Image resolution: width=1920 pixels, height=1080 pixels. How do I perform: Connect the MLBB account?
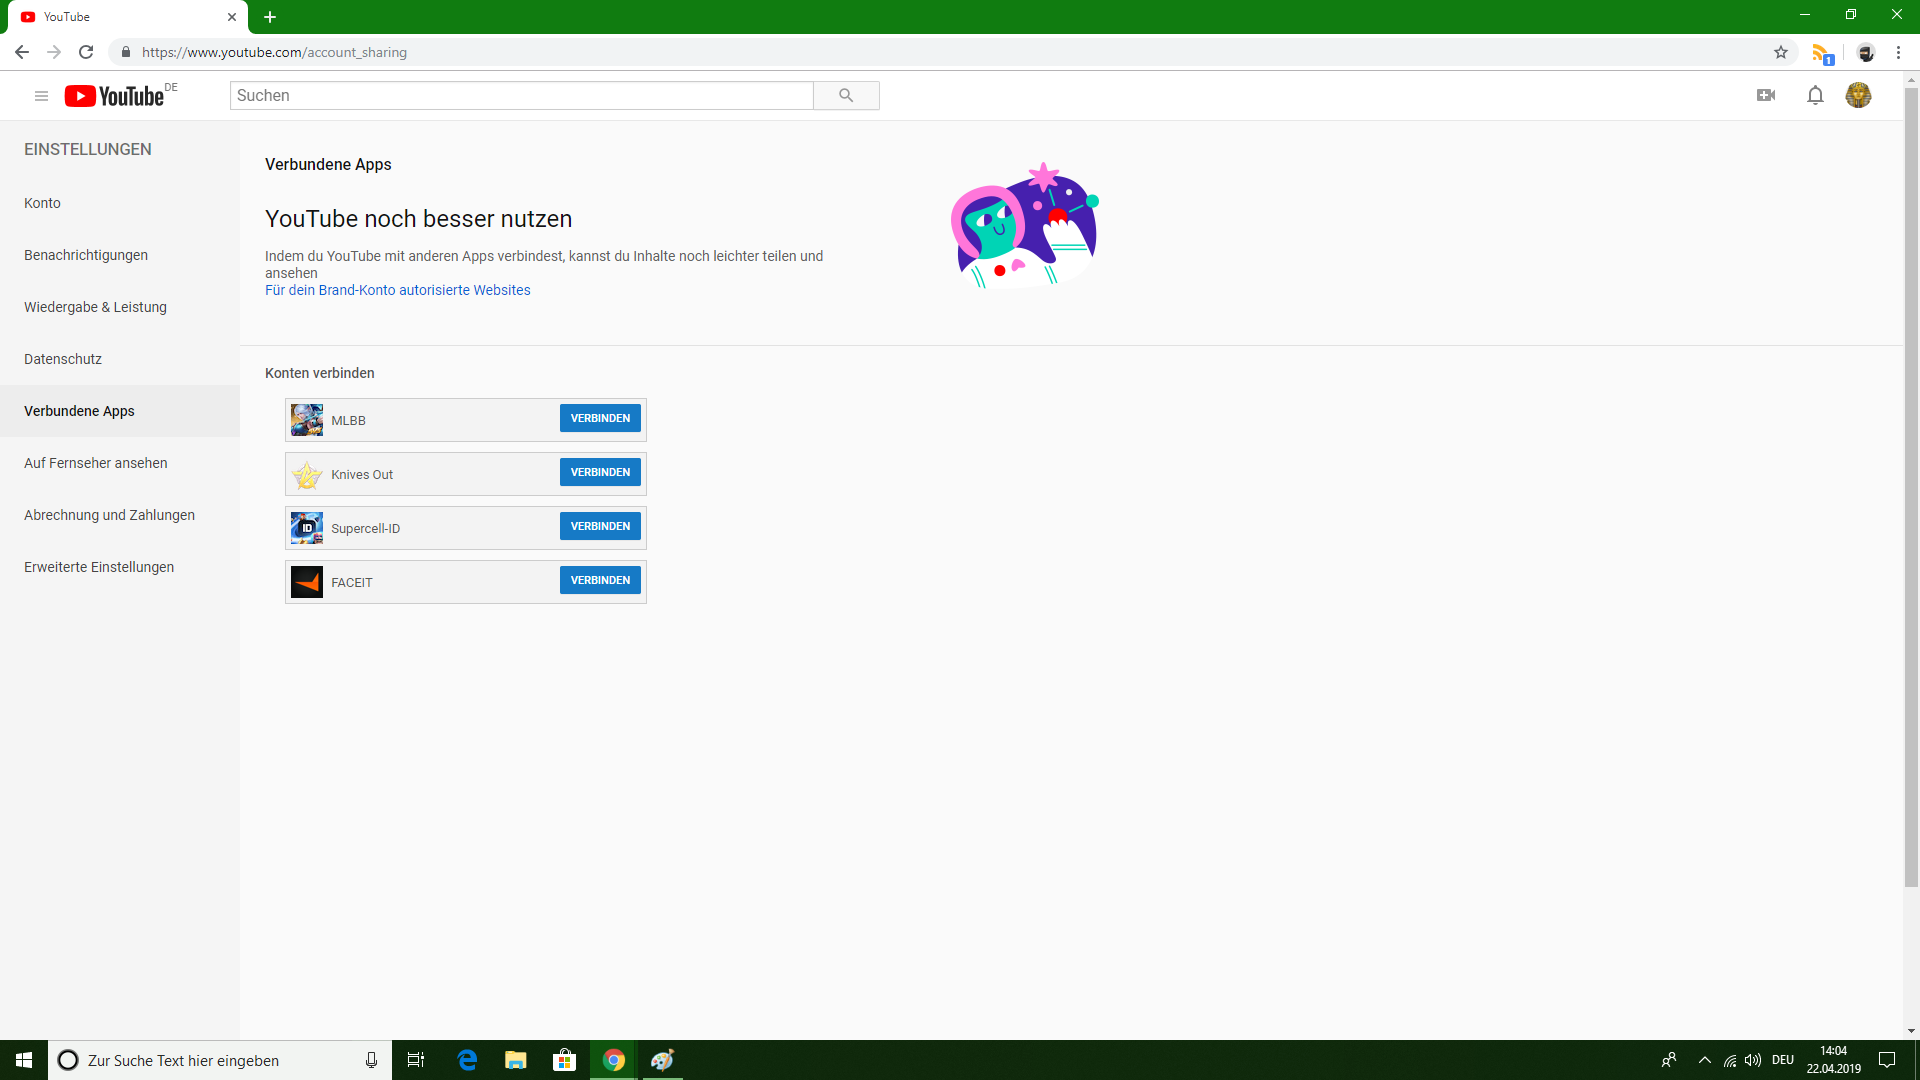[x=600, y=418]
